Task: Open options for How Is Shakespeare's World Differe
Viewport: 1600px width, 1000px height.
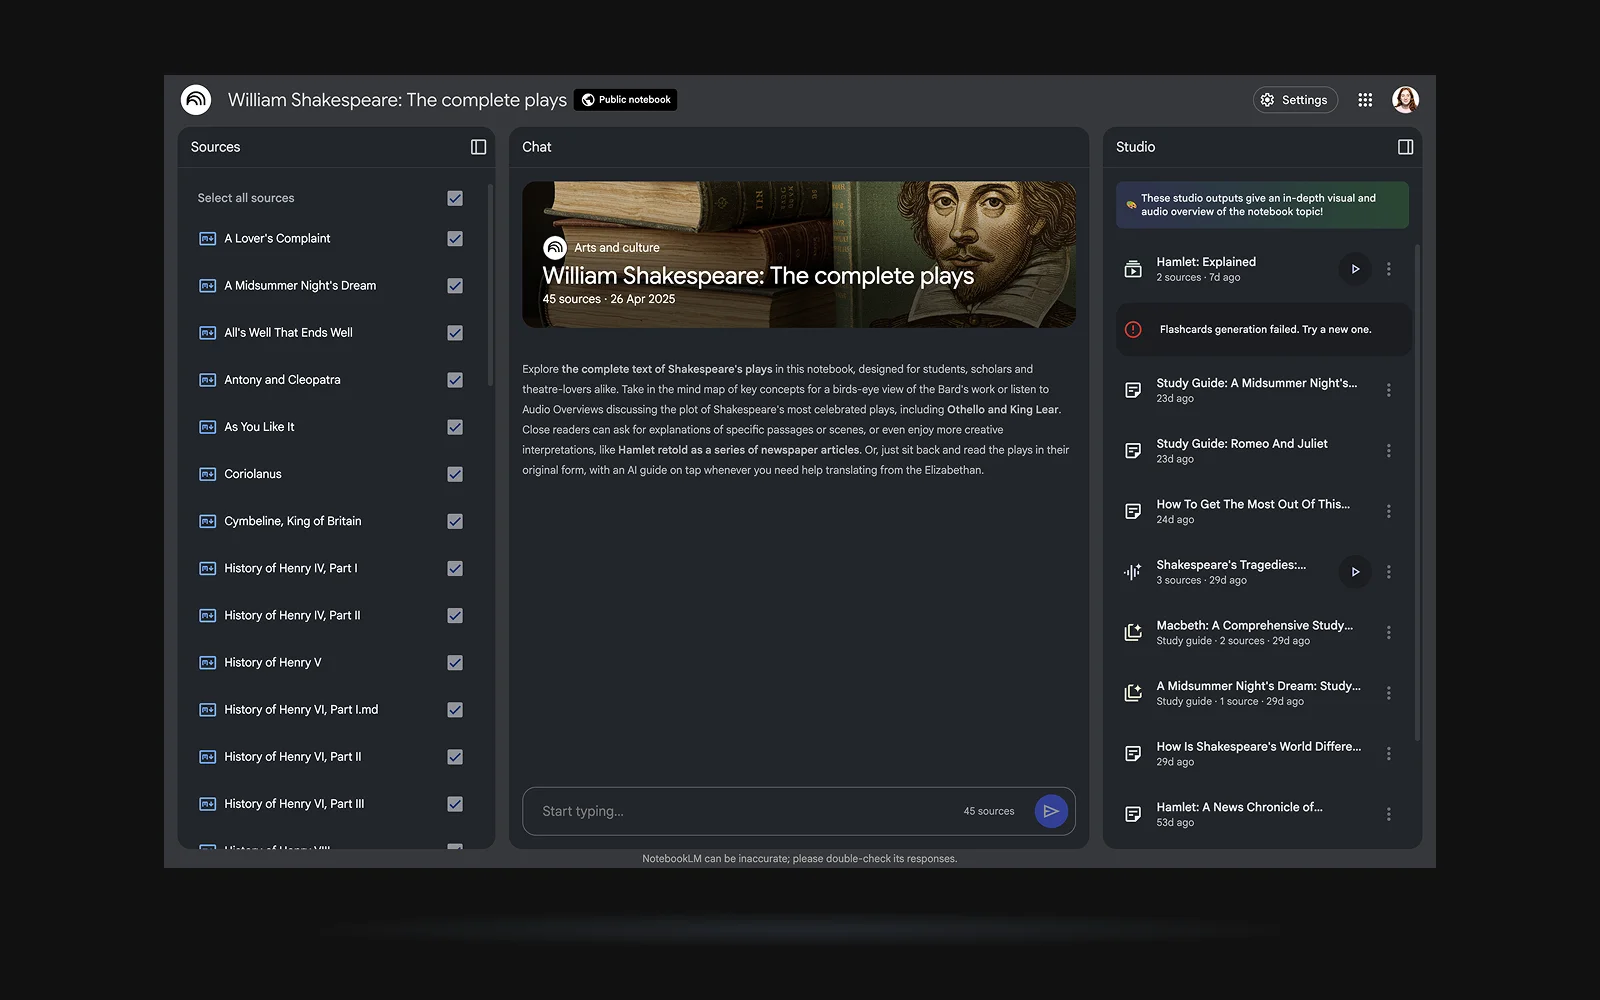Action: coord(1388,753)
